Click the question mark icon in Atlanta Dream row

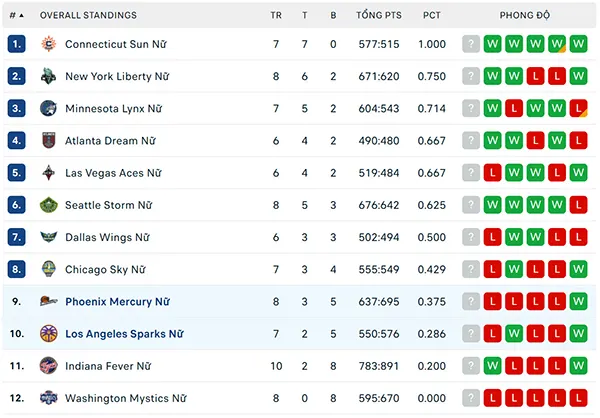(x=471, y=140)
